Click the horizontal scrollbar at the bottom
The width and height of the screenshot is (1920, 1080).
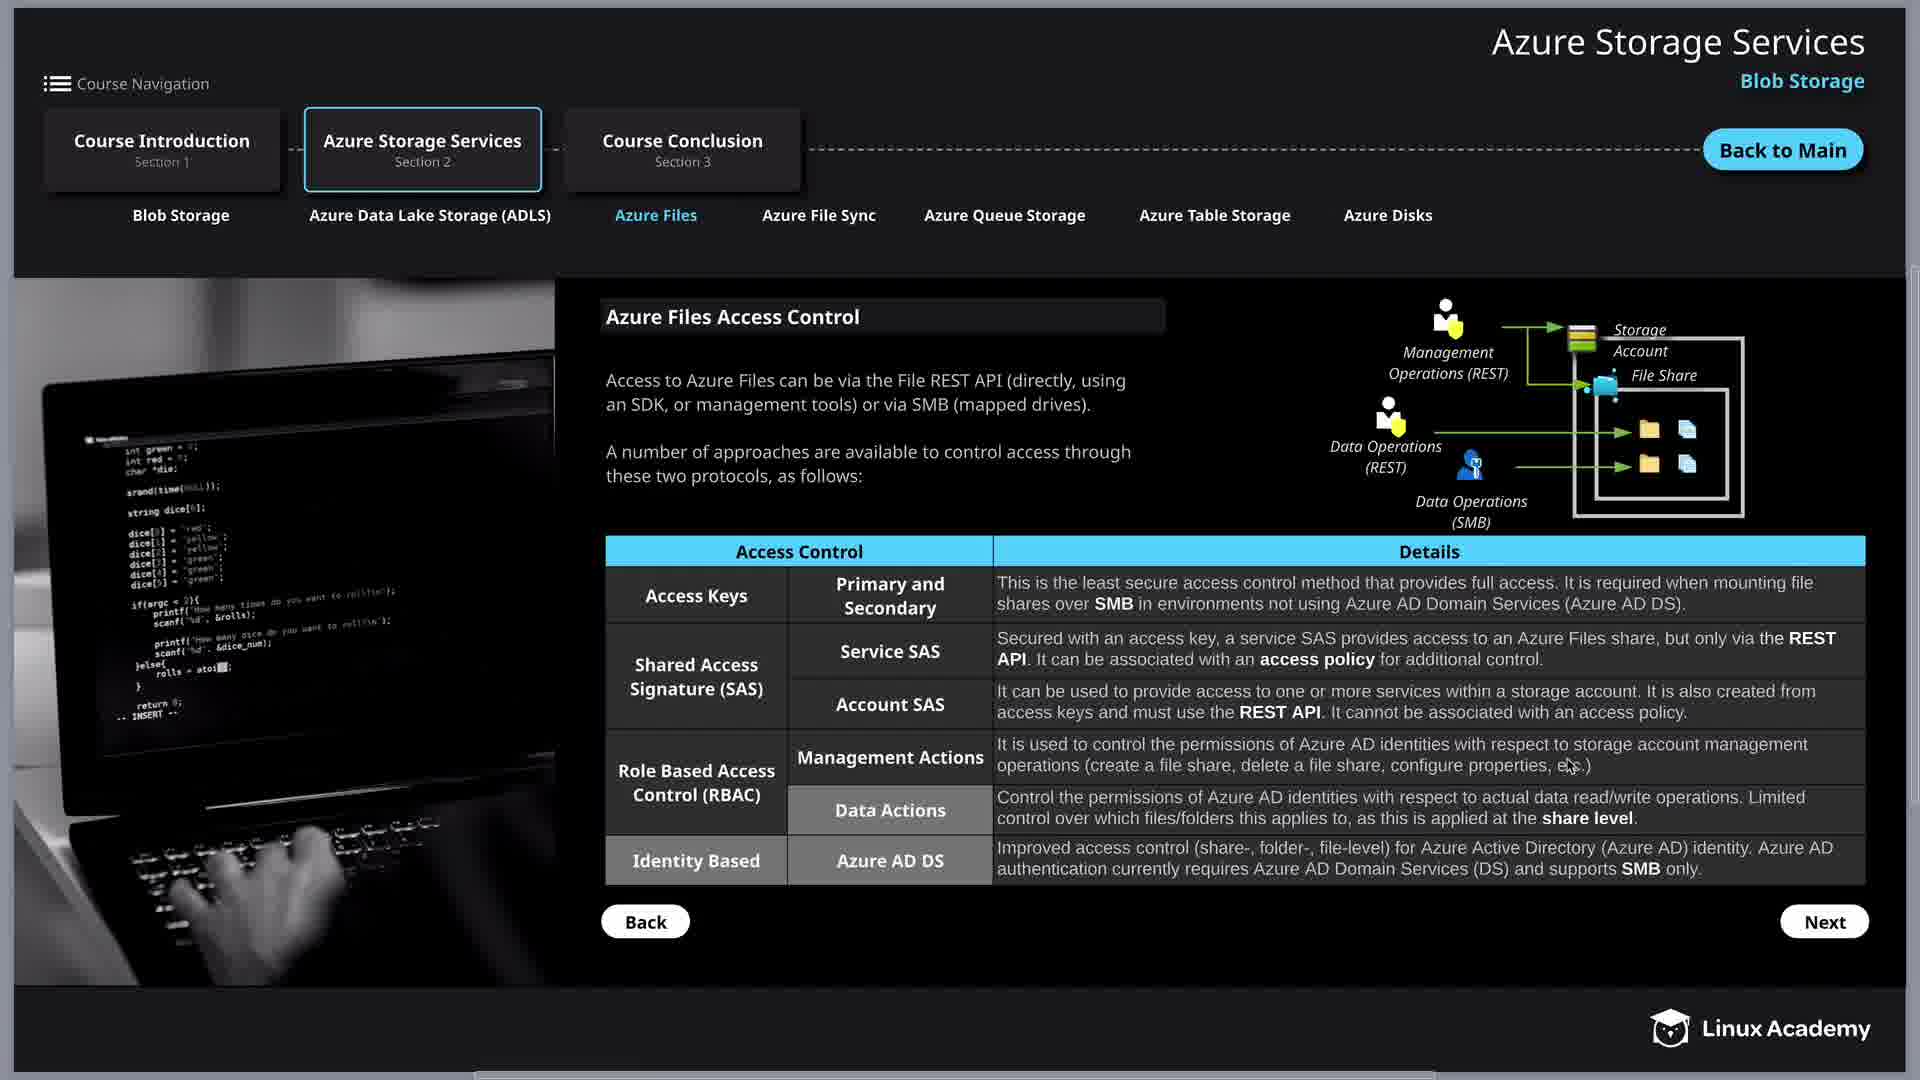955,1075
